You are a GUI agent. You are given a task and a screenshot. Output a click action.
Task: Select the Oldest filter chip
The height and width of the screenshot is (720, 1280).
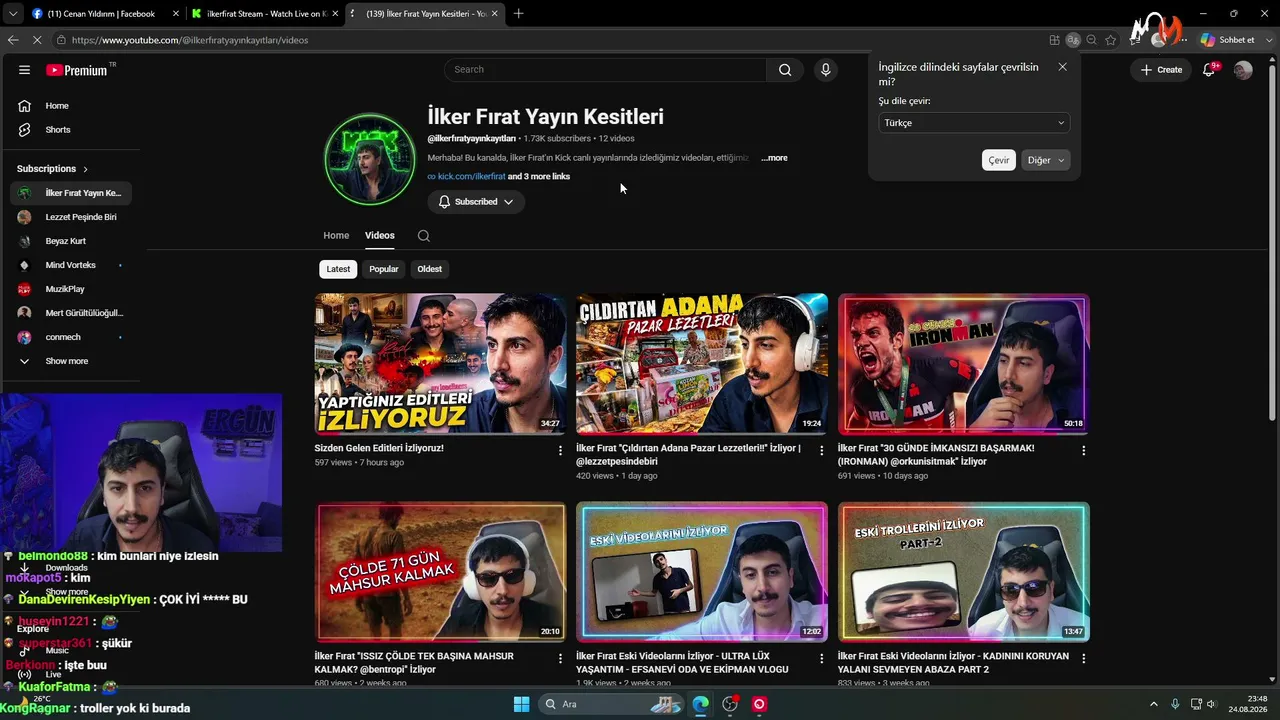click(x=429, y=269)
